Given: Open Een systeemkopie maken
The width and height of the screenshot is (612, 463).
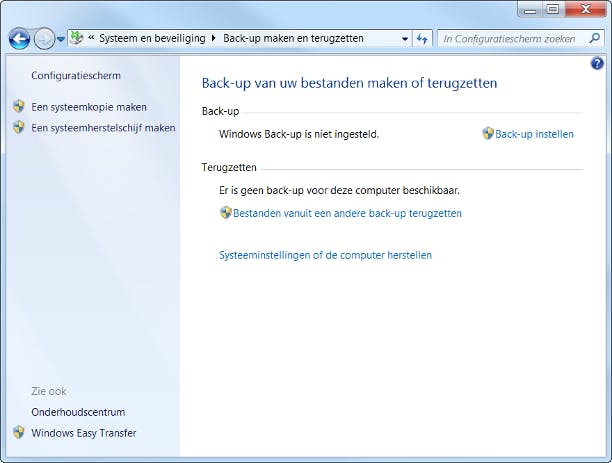Looking at the screenshot, I should [89, 107].
